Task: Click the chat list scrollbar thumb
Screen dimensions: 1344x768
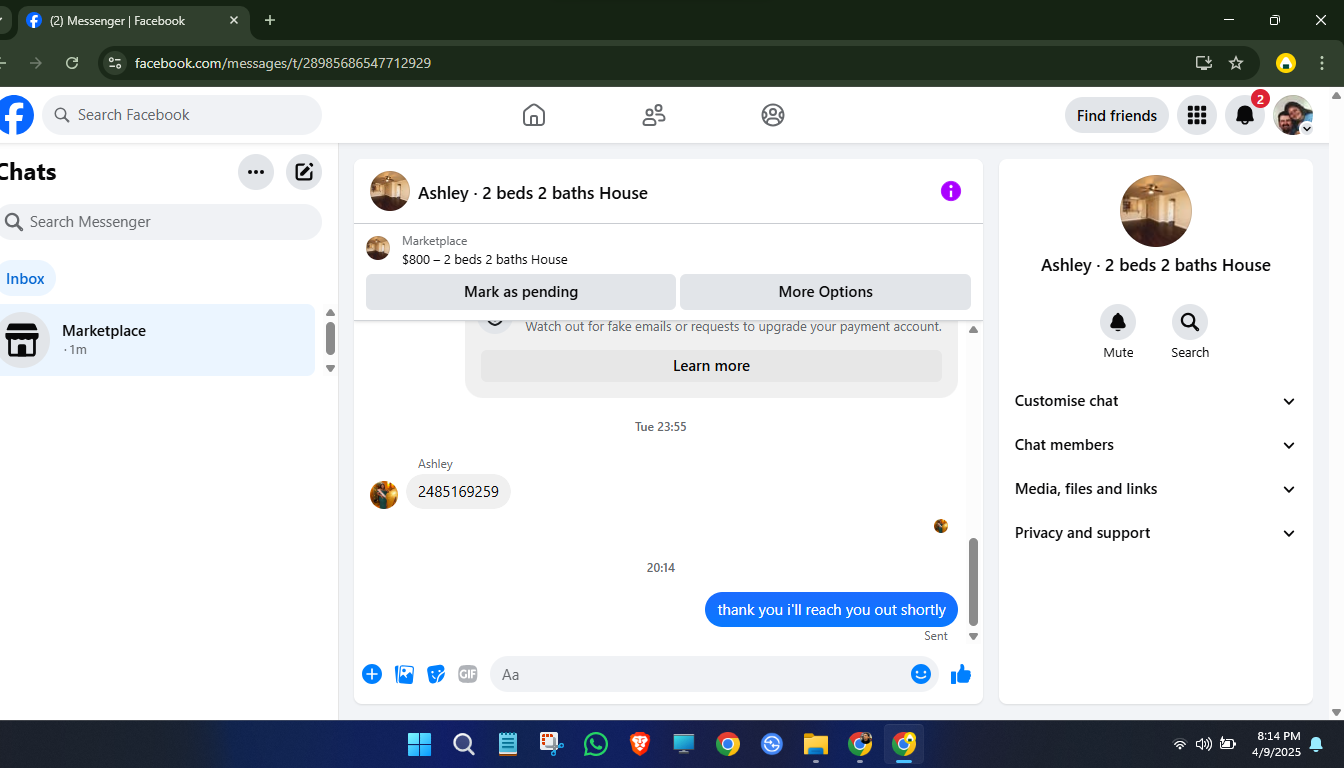Action: pos(330,338)
